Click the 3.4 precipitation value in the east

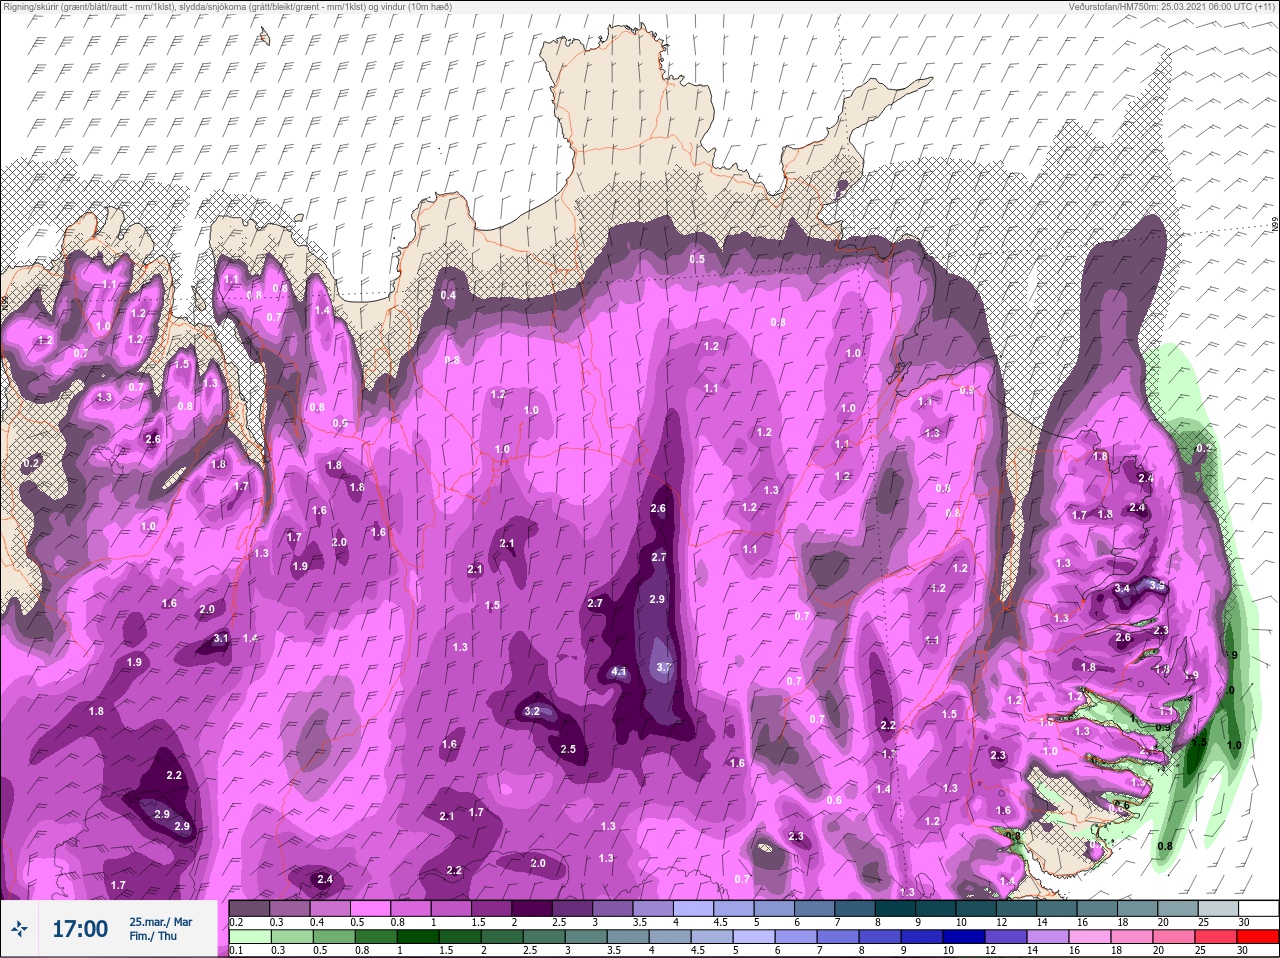coord(1122,589)
